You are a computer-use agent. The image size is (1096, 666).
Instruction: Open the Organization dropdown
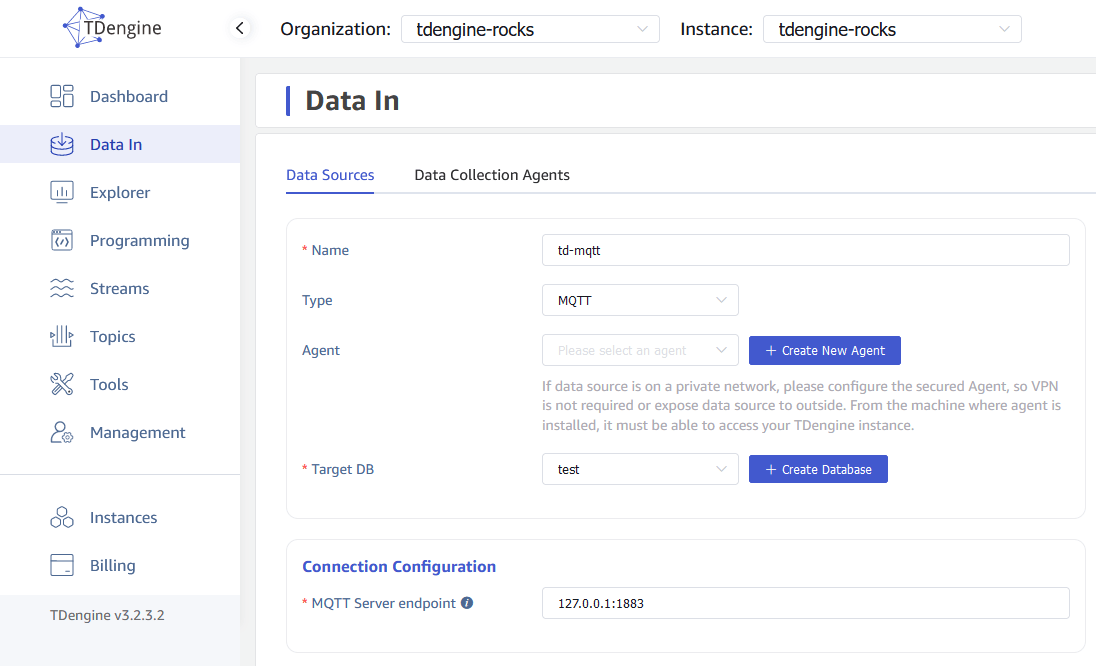point(530,29)
